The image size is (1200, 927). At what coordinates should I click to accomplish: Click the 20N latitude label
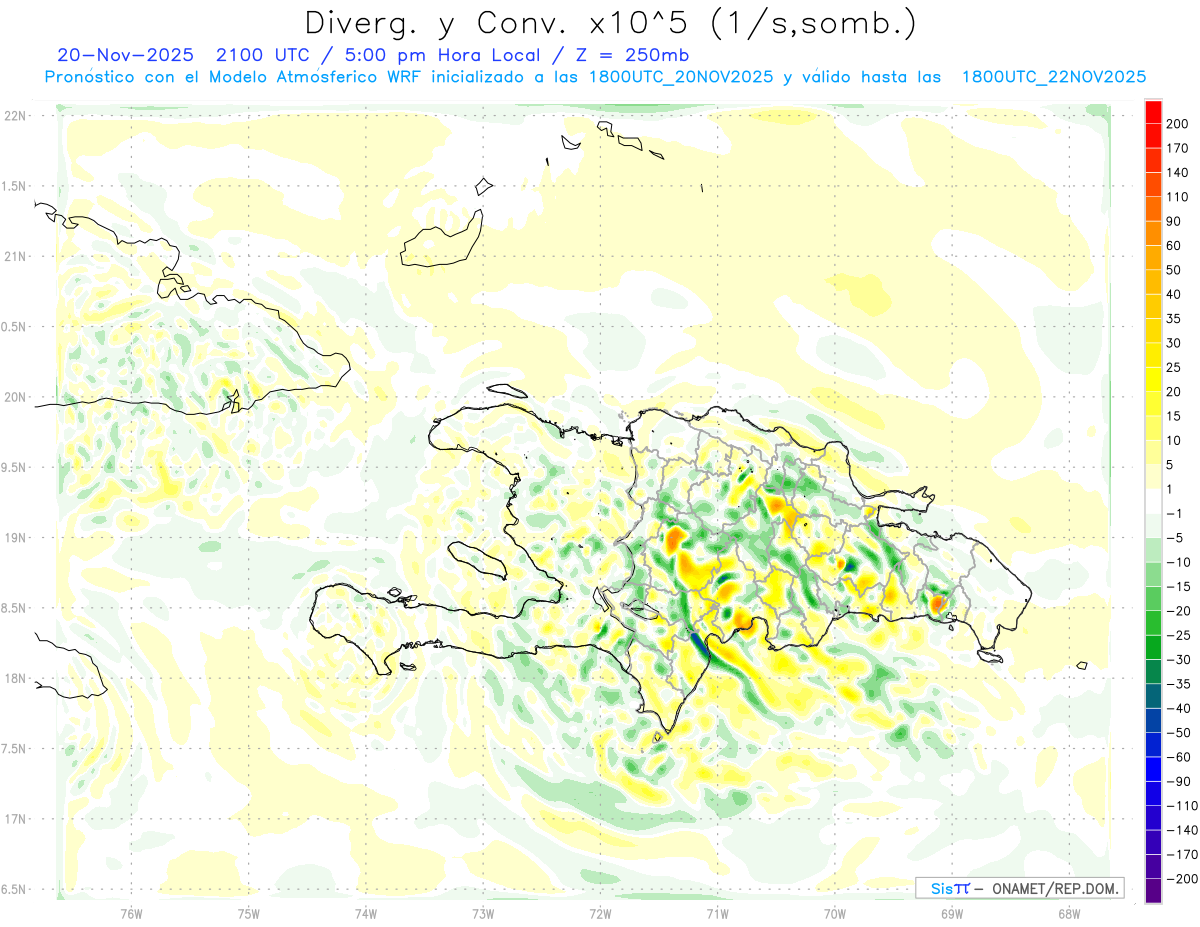(14, 397)
